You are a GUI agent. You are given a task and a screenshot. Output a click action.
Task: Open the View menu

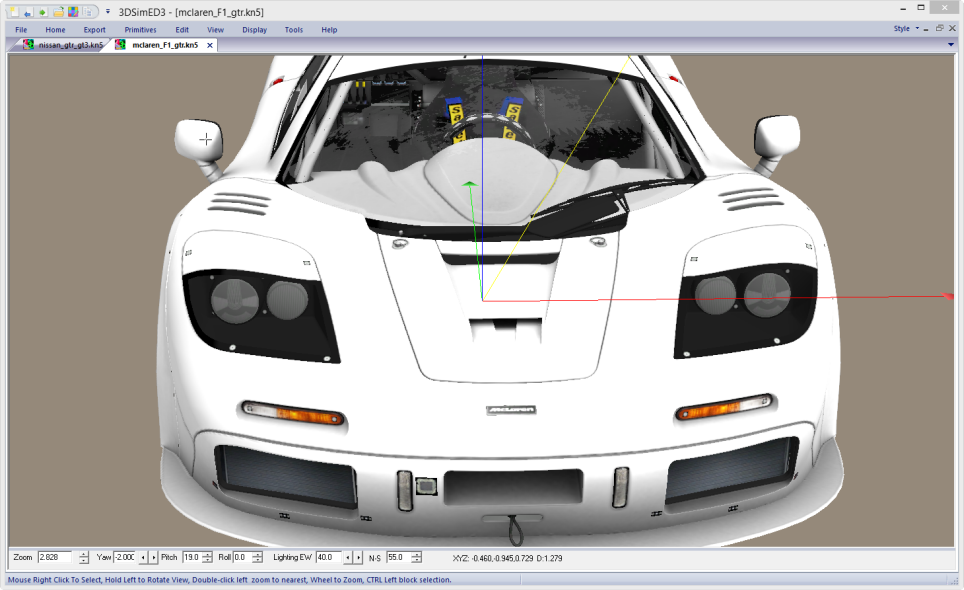coord(215,30)
